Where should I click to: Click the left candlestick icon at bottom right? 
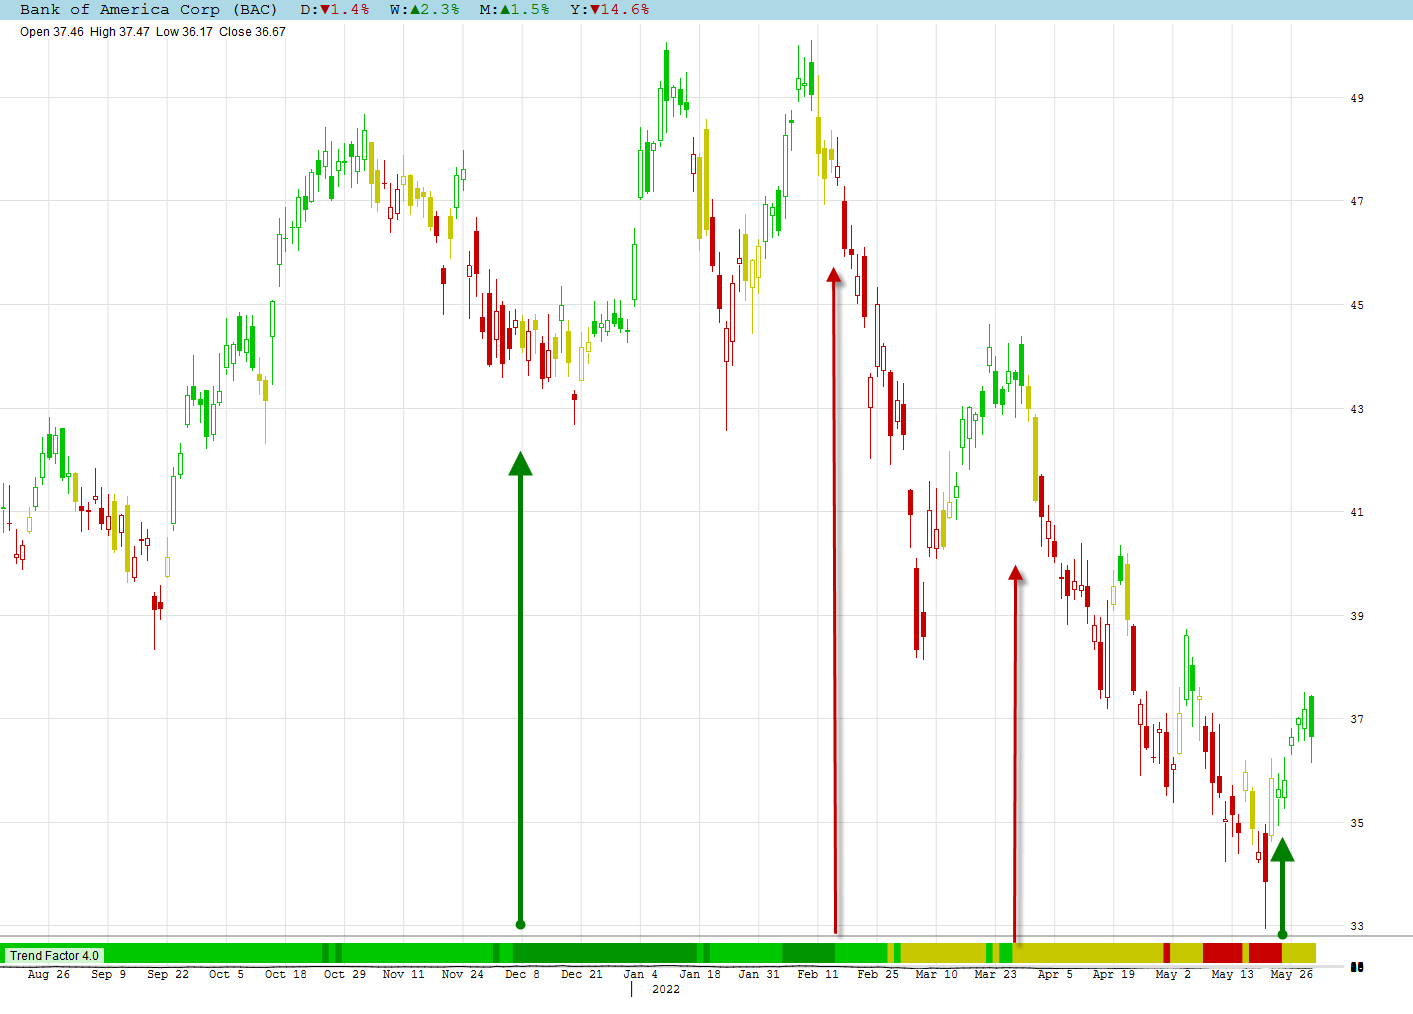[1353, 967]
